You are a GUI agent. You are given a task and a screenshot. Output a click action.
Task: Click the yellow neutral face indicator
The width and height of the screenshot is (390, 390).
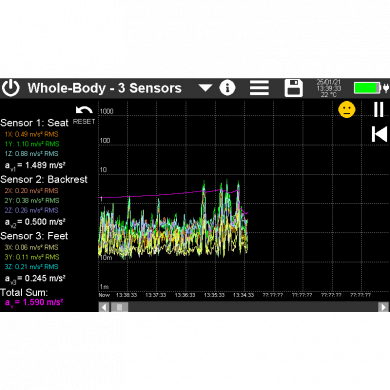347,109
